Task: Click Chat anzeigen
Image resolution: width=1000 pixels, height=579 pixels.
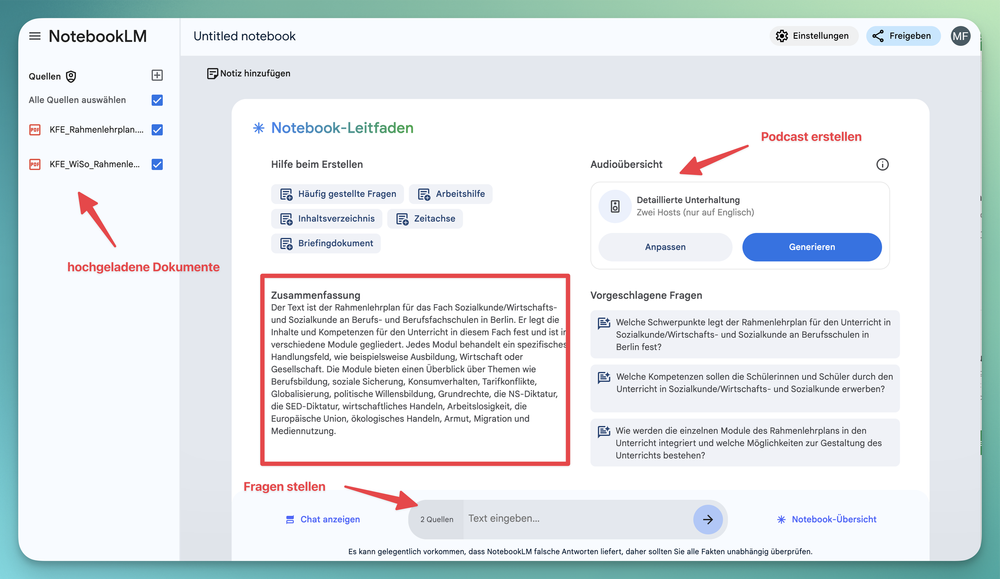Action: click(323, 519)
